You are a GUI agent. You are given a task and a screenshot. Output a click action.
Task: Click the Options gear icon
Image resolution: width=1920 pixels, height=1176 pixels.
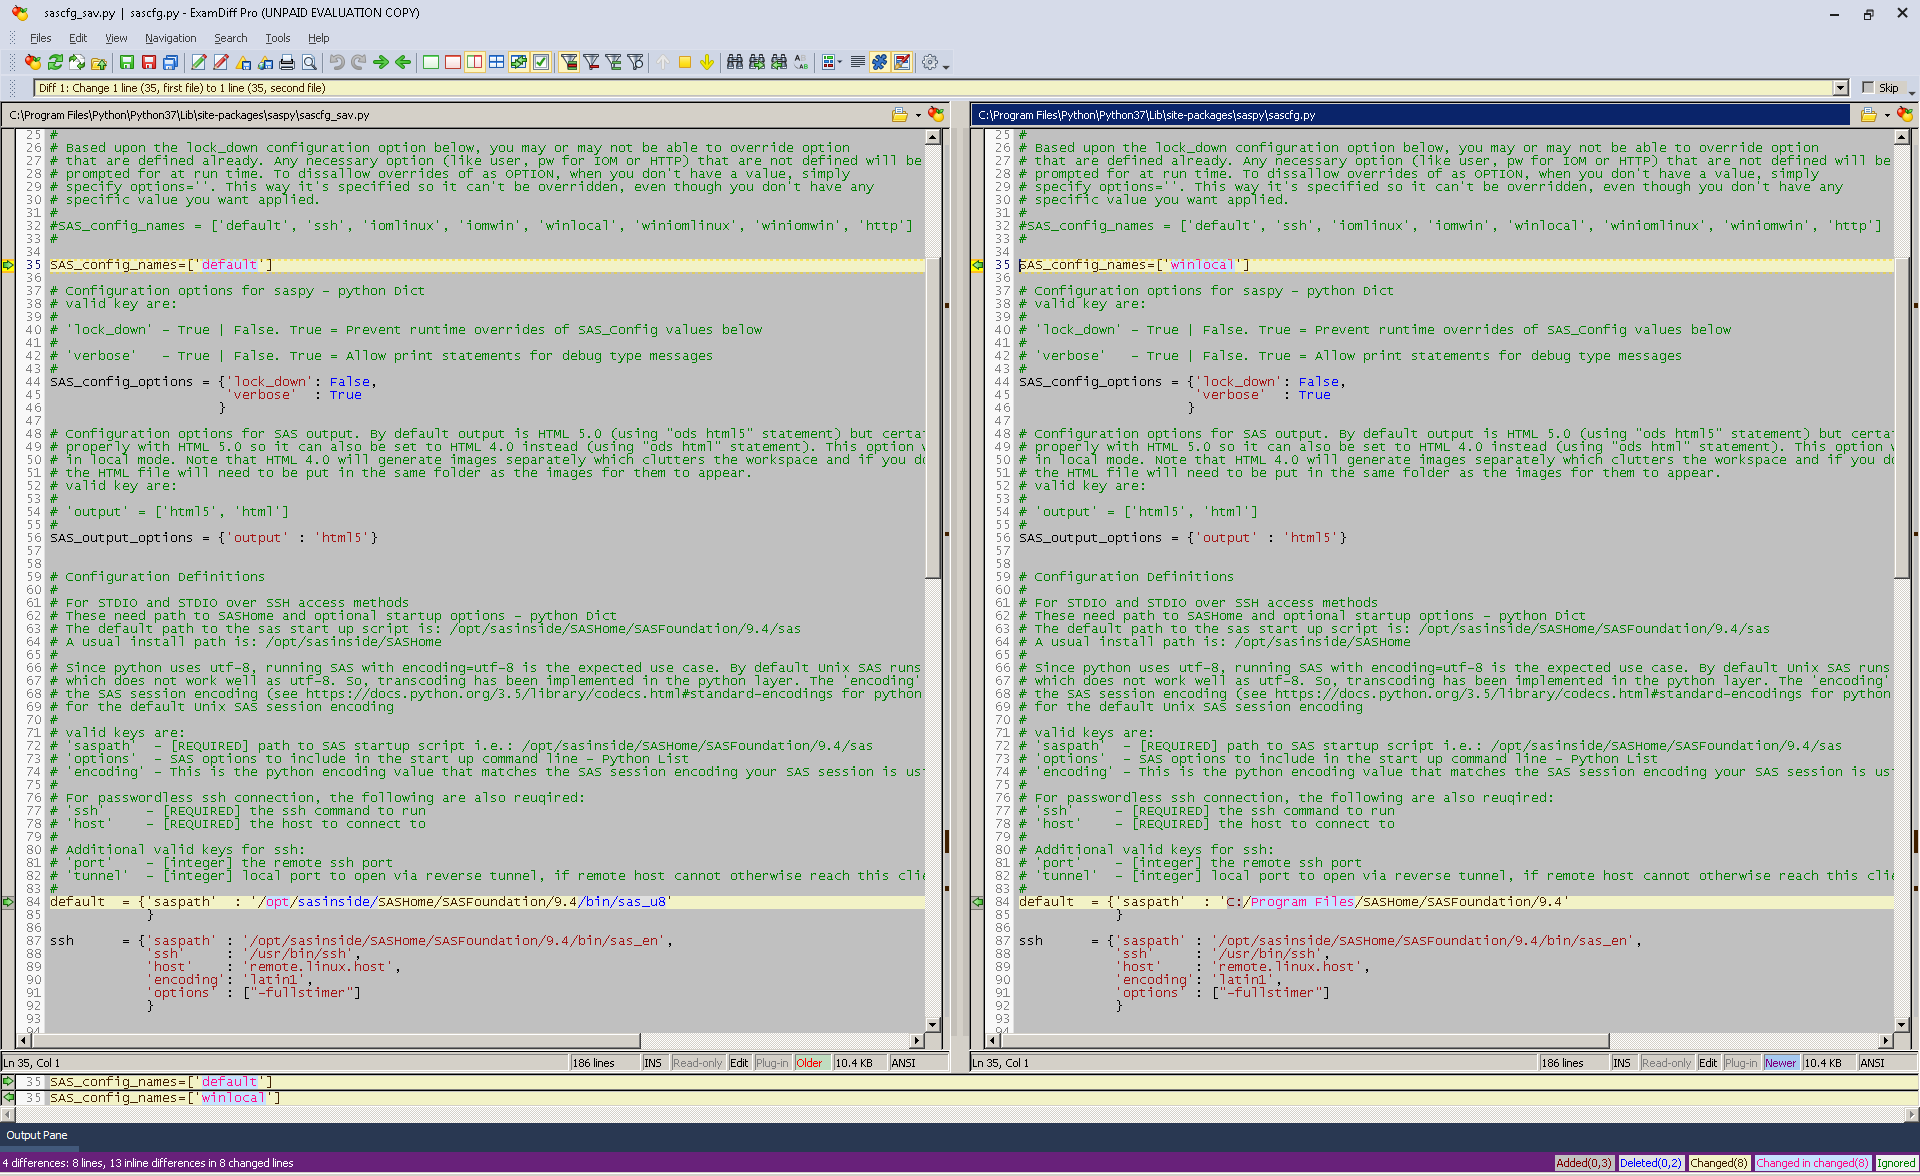click(x=930, y=63)
